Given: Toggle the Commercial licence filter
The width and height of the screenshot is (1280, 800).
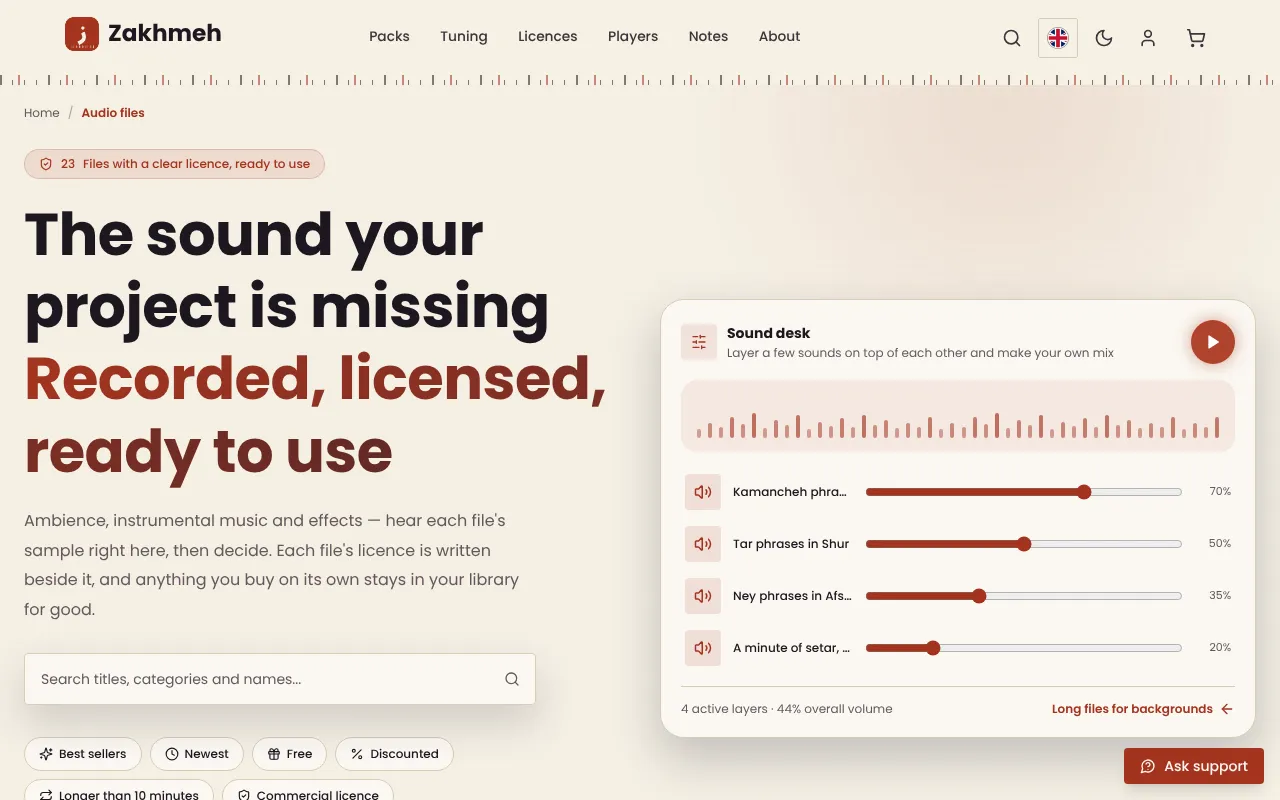Looking at the screenshot, I should pos(308,790).
